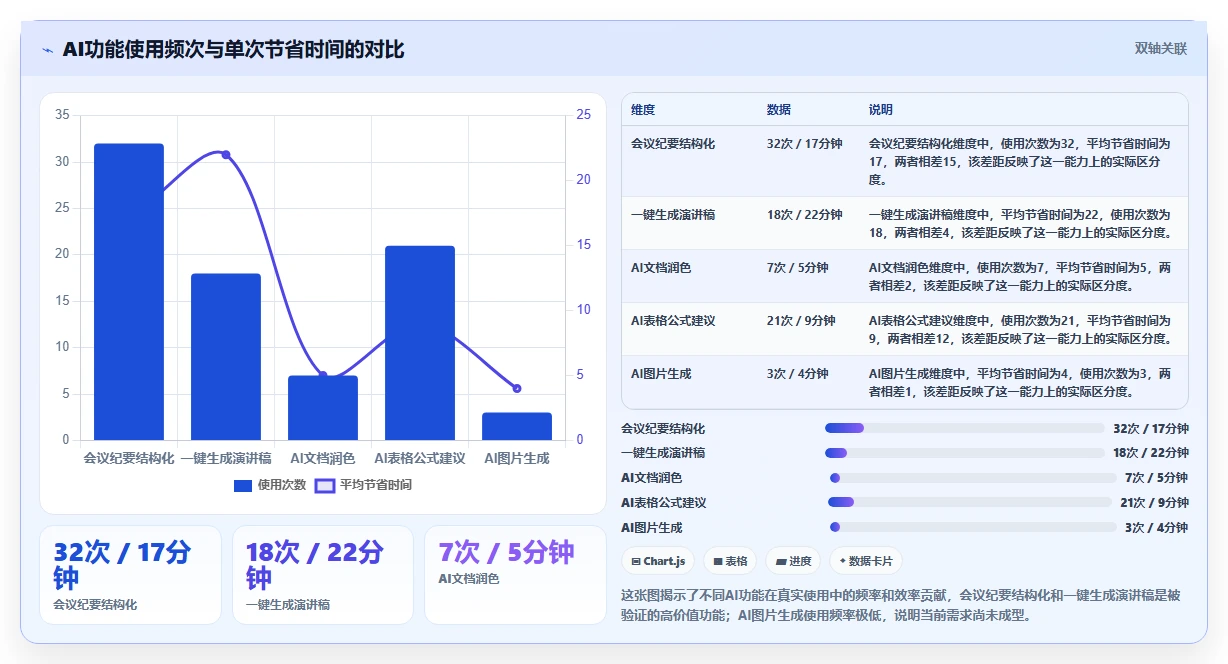Open the 7次 / 5分钟 stat card
Viewport: 1228px width, 664px height.
[516, 575]
